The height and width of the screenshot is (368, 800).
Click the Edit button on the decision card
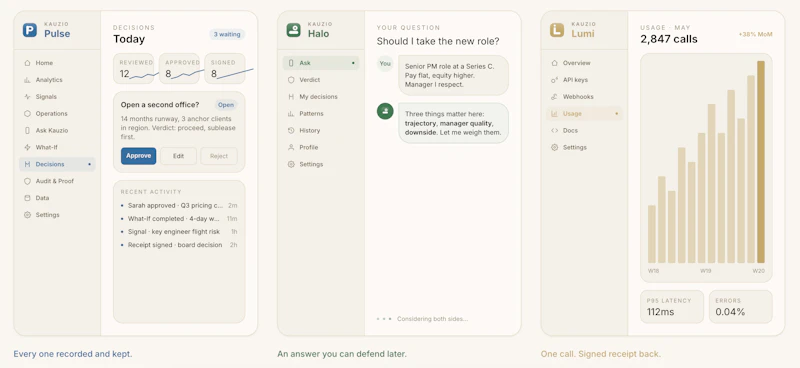pos(178,156)
